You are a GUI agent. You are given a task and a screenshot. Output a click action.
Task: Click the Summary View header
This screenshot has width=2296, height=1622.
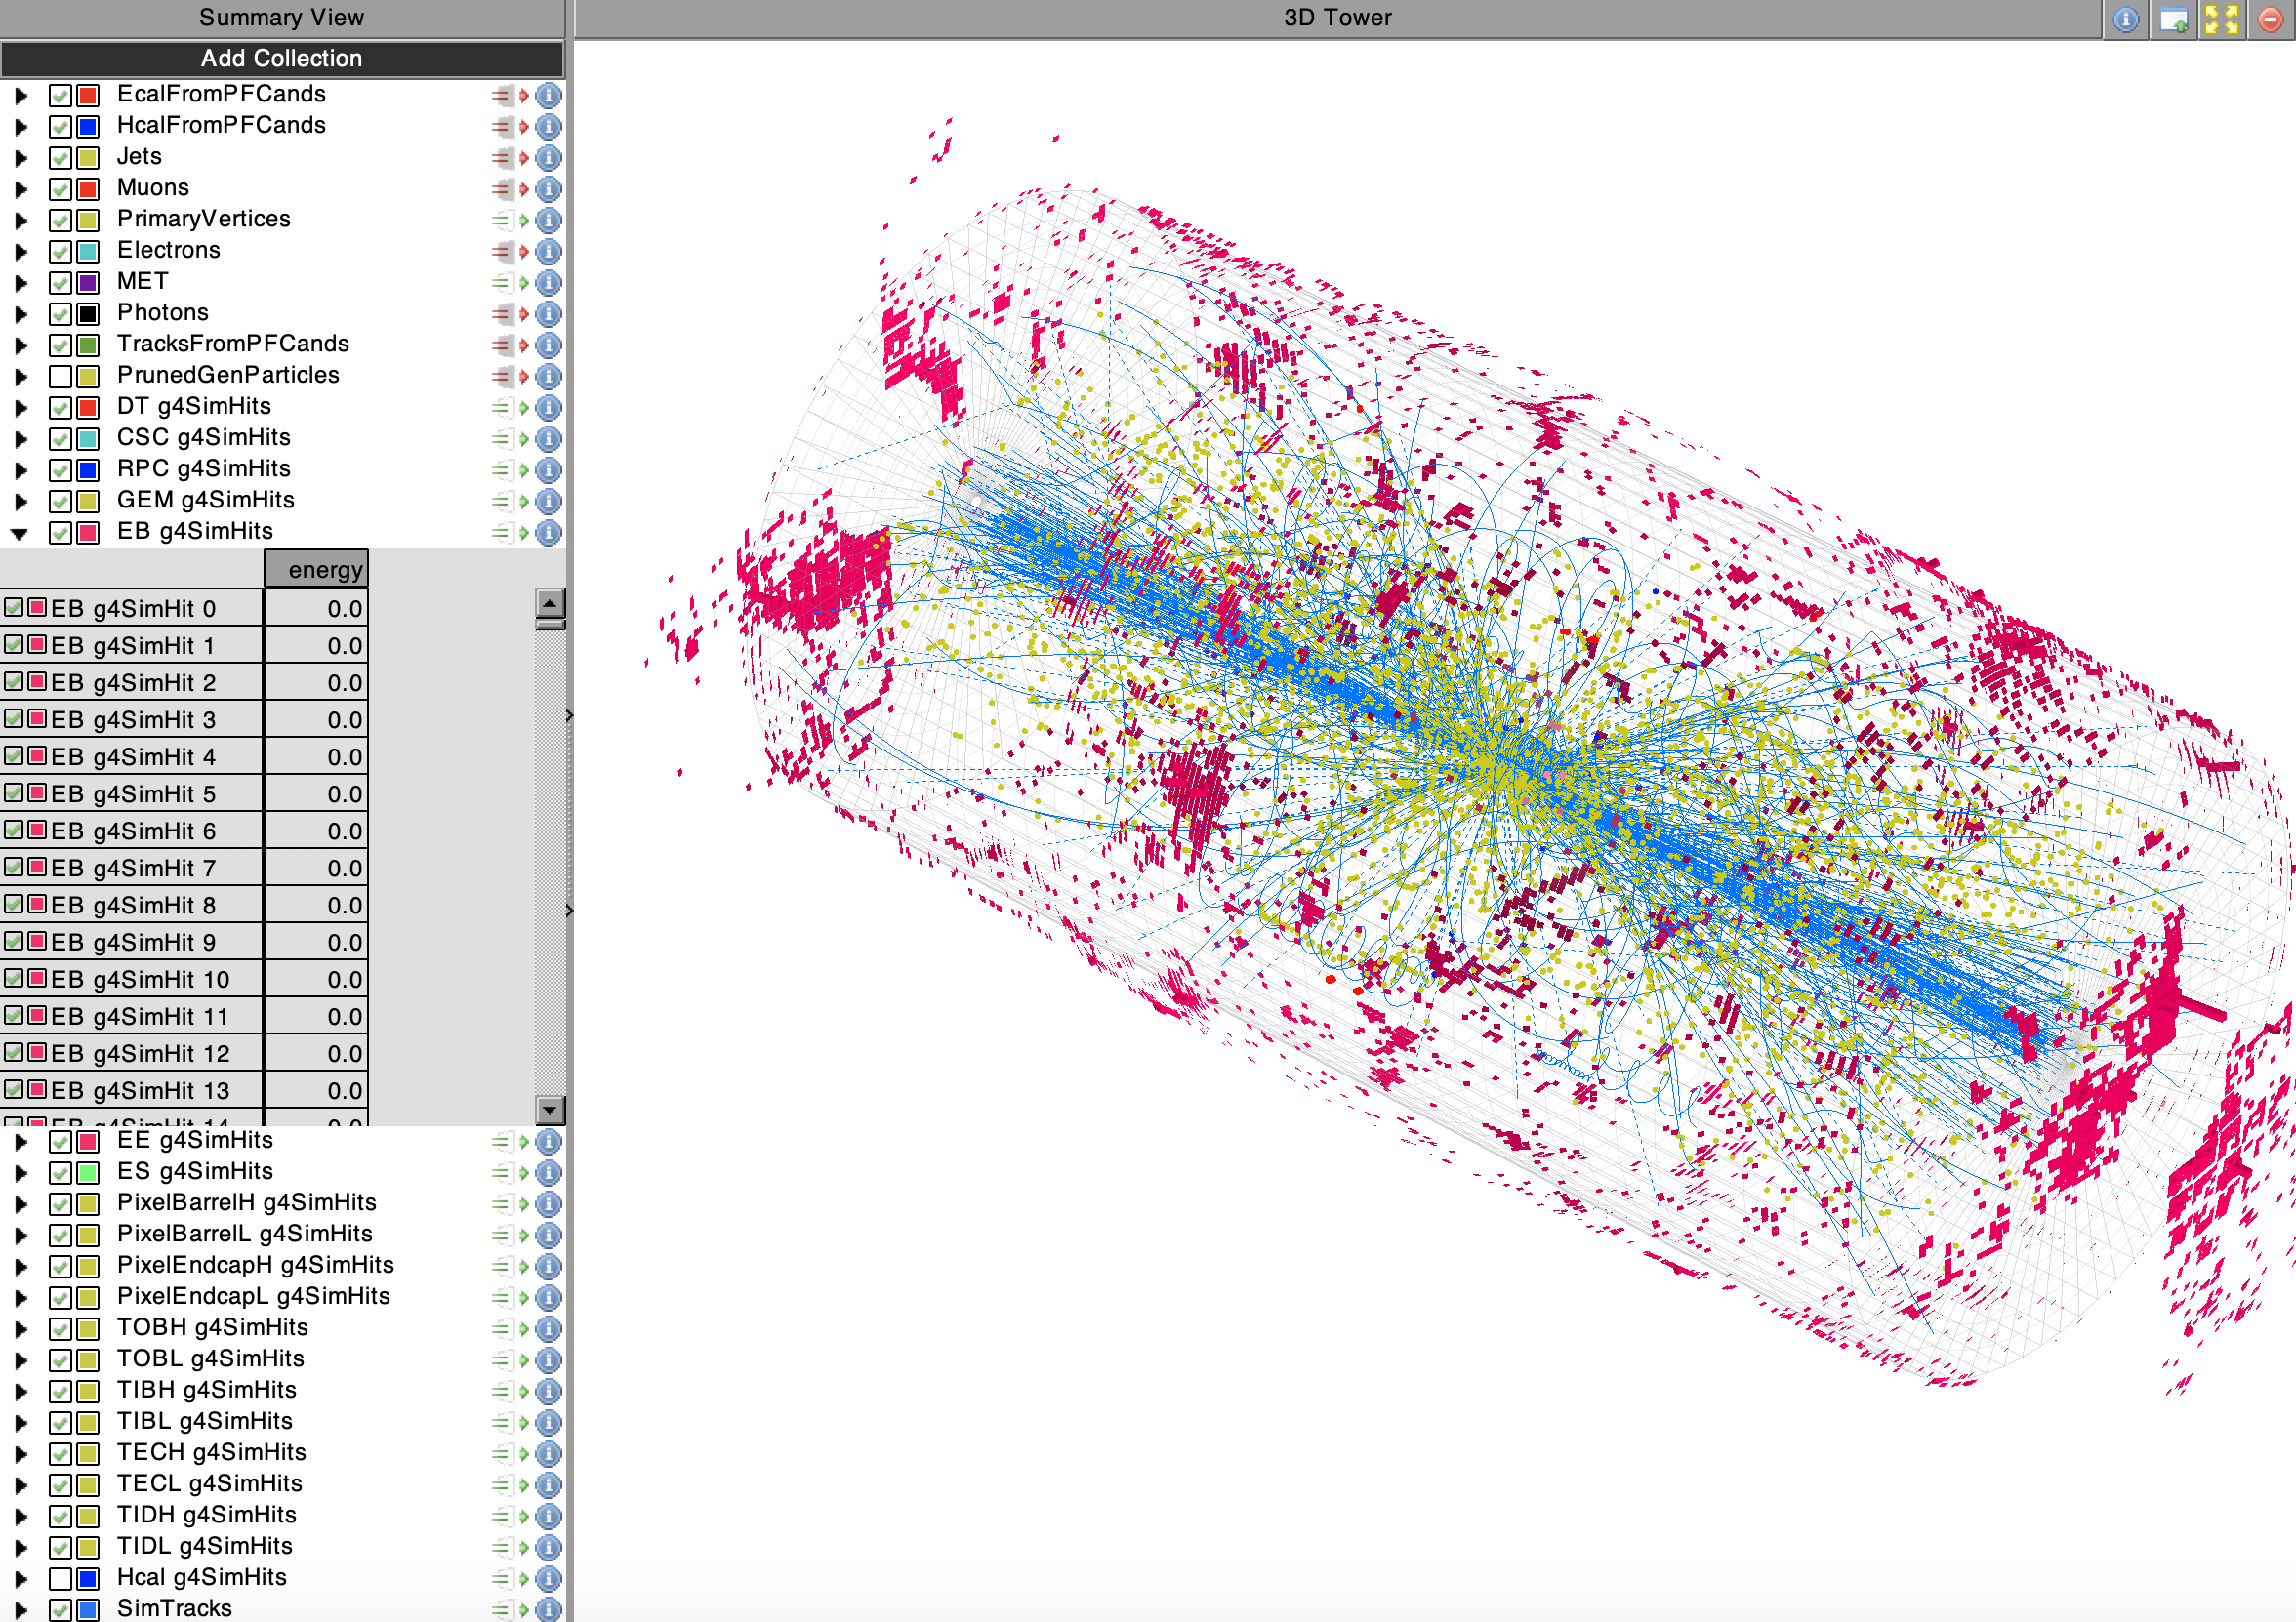tap(281, 17)
